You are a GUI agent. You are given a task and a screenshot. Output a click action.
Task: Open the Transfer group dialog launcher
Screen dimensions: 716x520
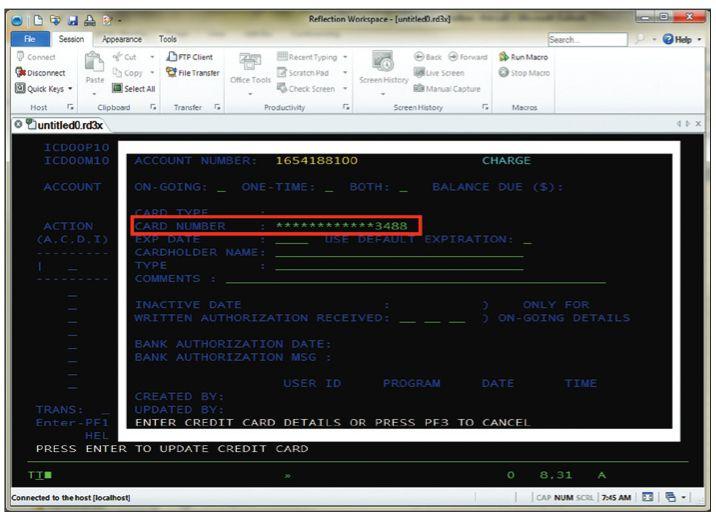pos(217,107)
